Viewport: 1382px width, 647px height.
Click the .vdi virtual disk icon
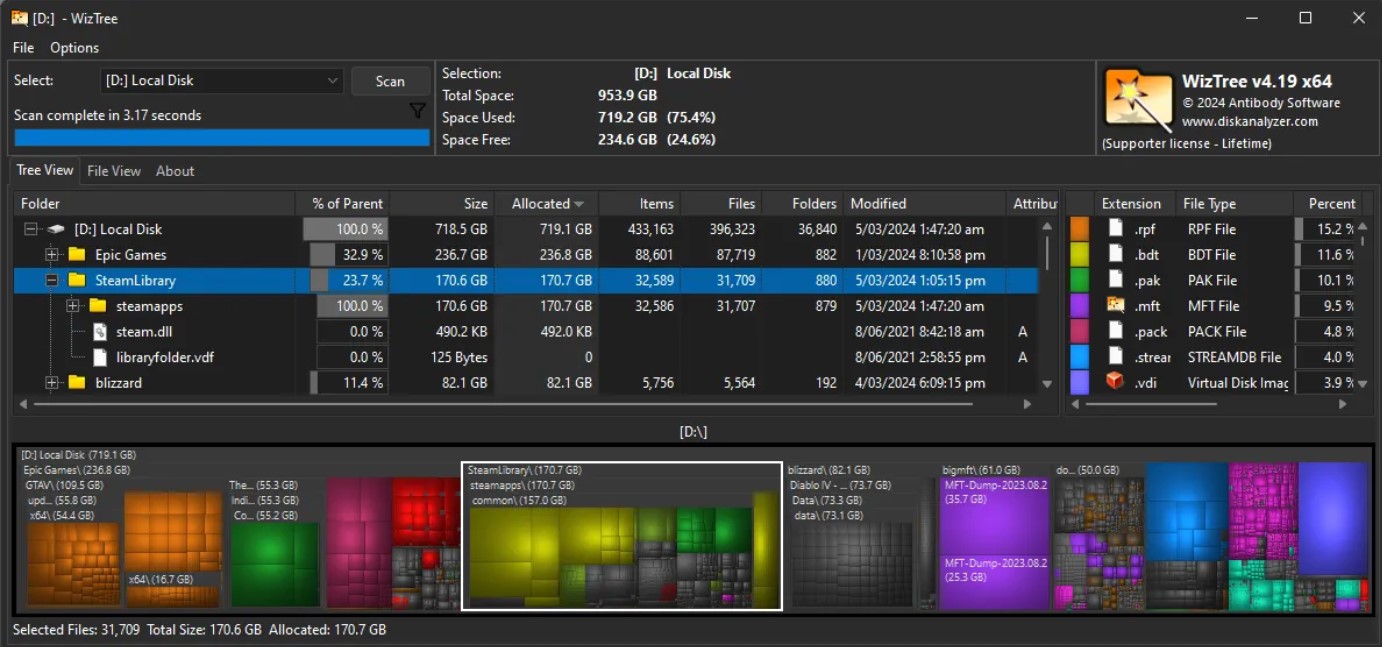click(x=1115, y=382)
